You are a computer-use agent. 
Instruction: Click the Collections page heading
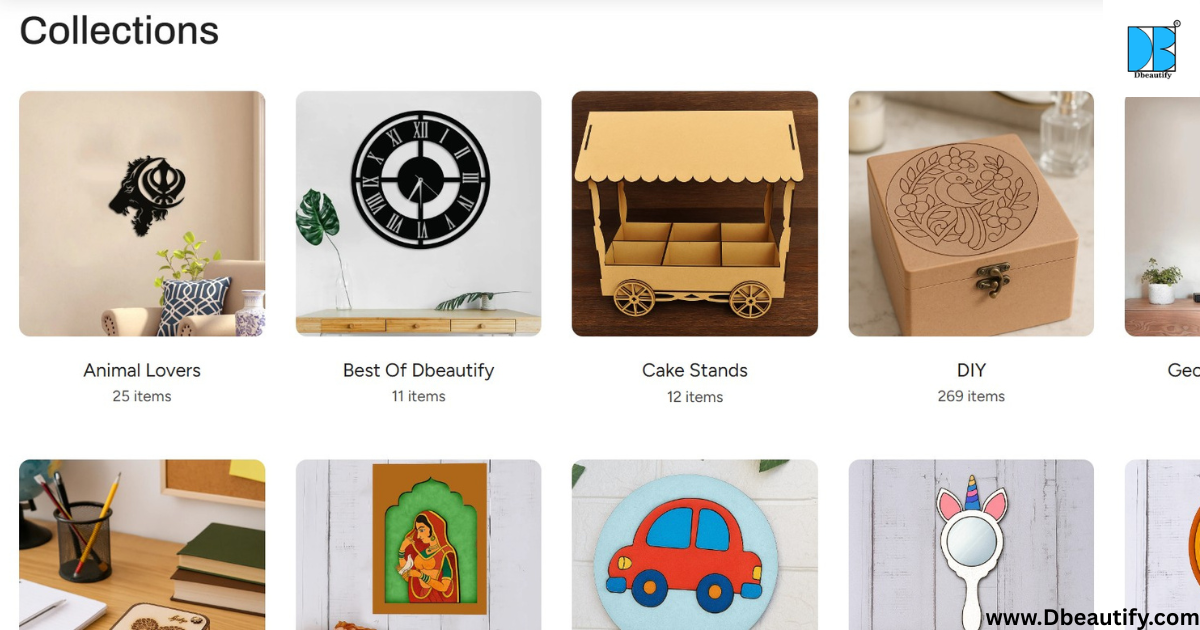coord(119,31)
